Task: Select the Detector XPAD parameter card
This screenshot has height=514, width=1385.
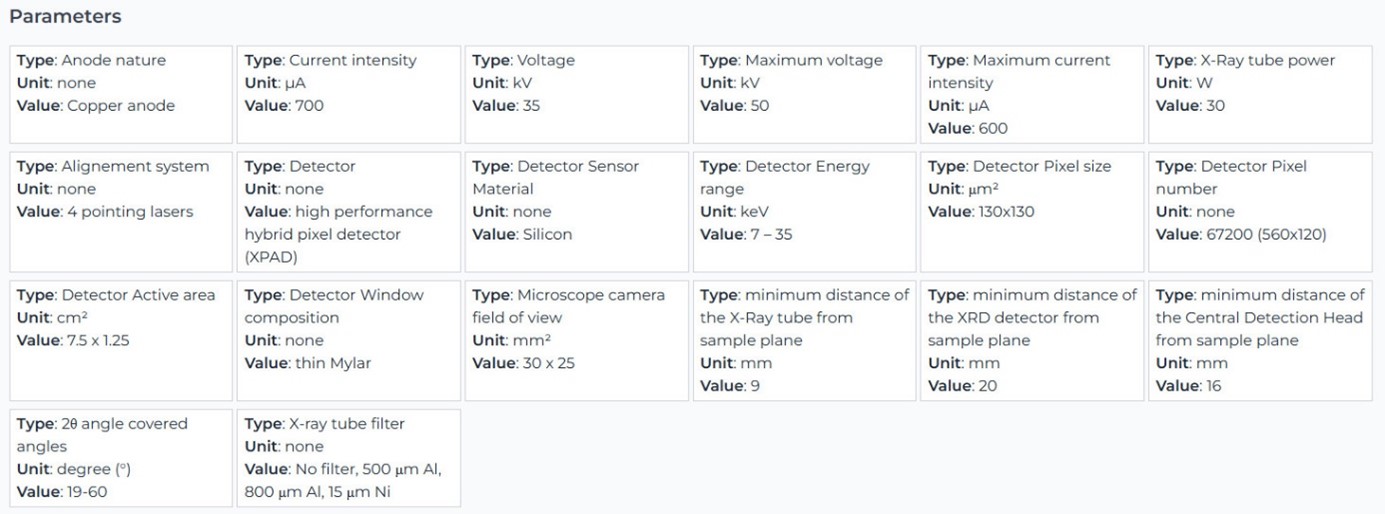Action: click(x=349, y=211)
